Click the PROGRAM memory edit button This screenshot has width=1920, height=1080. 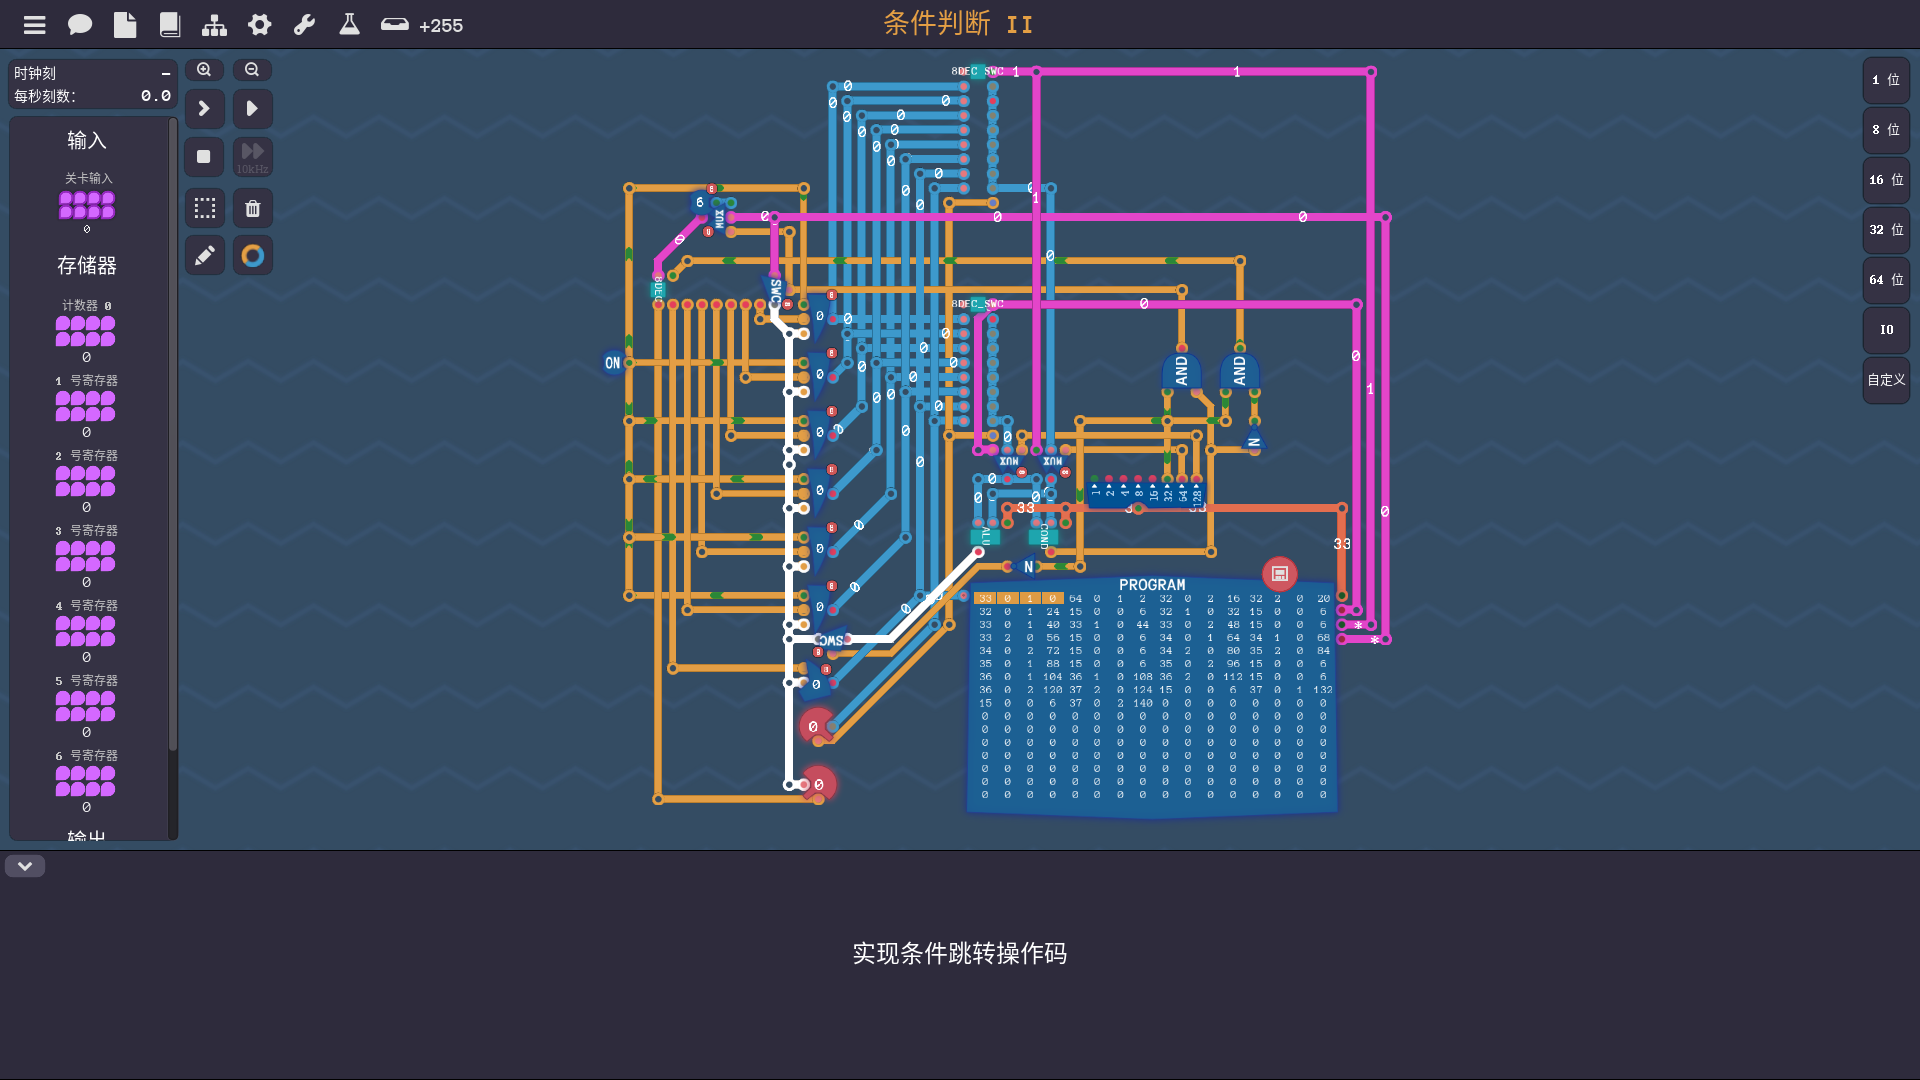[1279, 574]
